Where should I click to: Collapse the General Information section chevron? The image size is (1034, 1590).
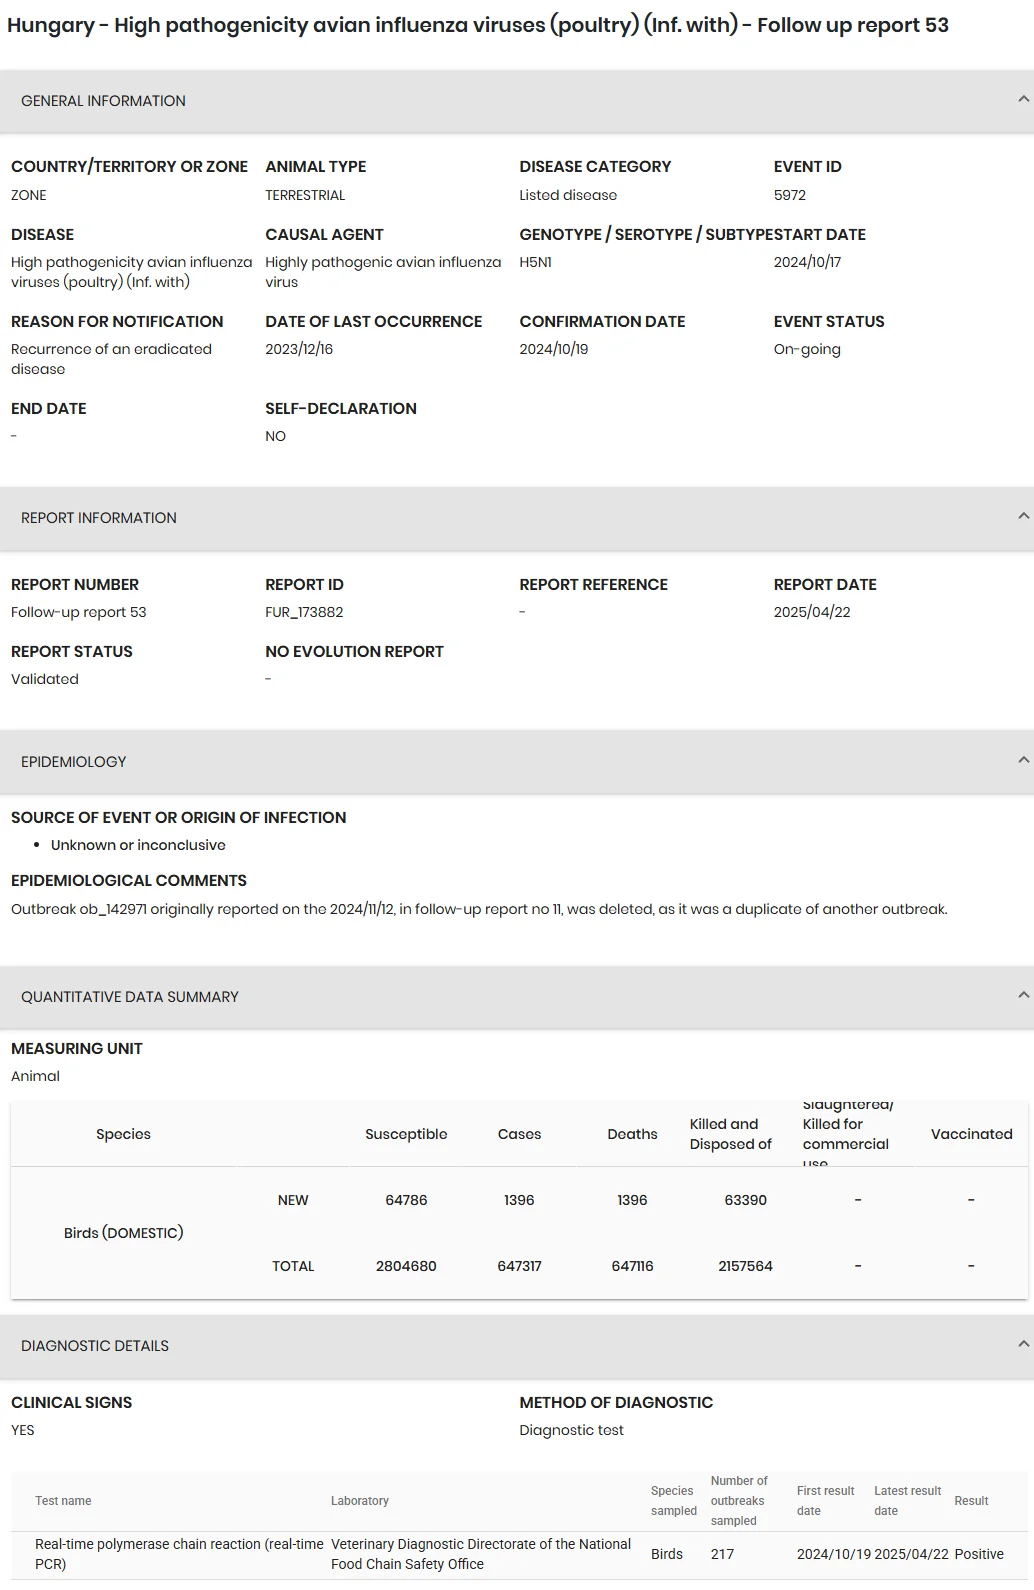(1023, 99)
